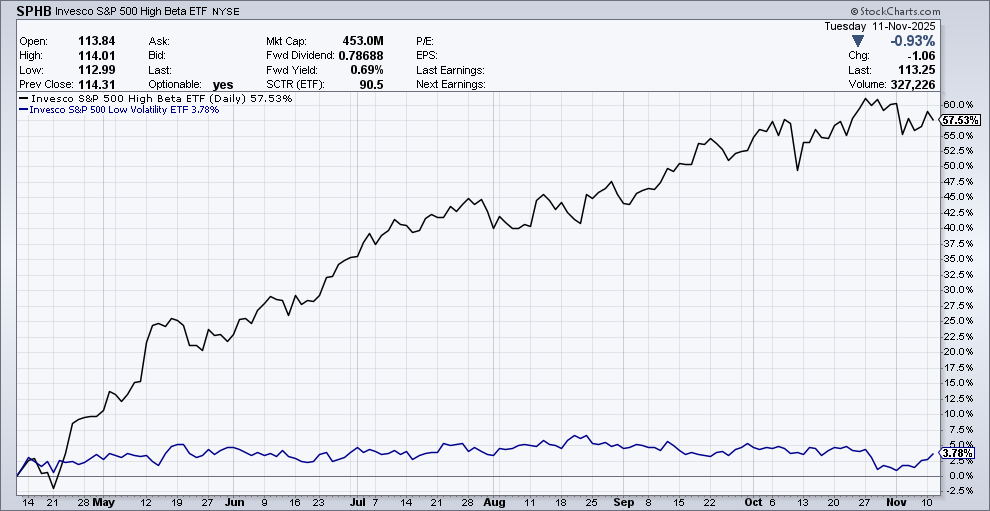Screen dimensions: 990x511
Task: Click the NYSE exchange label
Action: pos(226,11)
